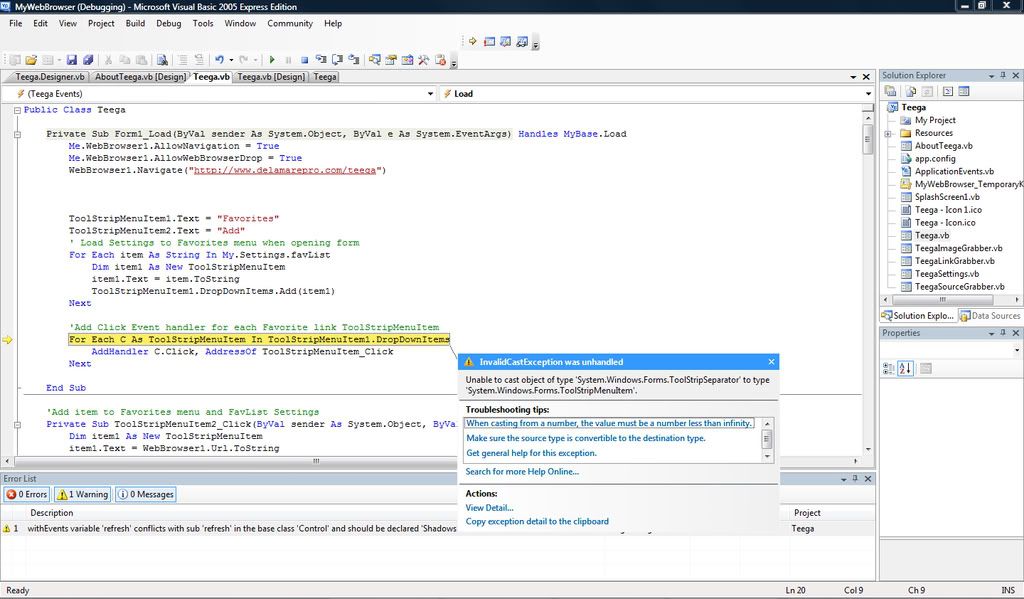Expand the Resources folder node
This screenshot has height=599, width=1024.
click(x=888, y=133)
